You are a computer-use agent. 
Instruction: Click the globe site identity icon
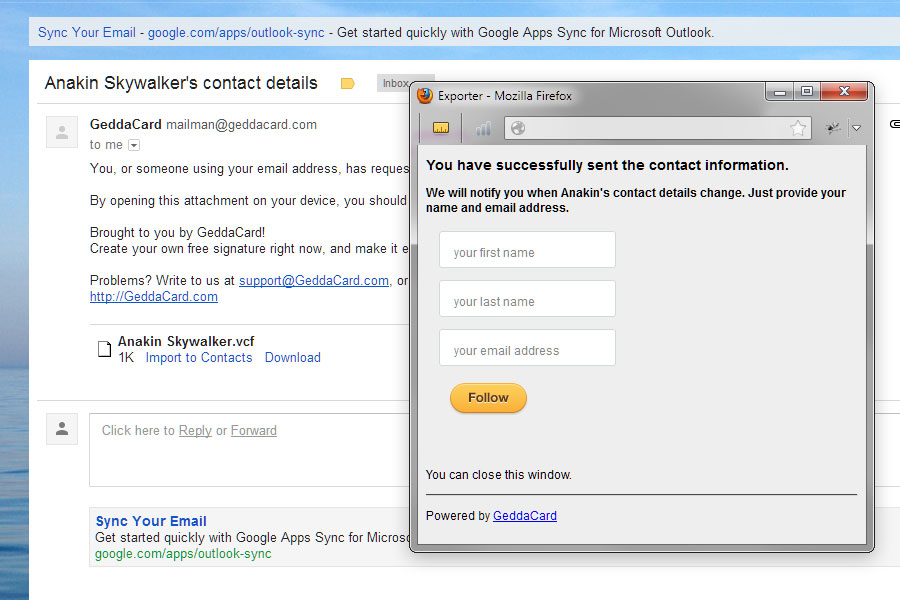coord(517,128)
